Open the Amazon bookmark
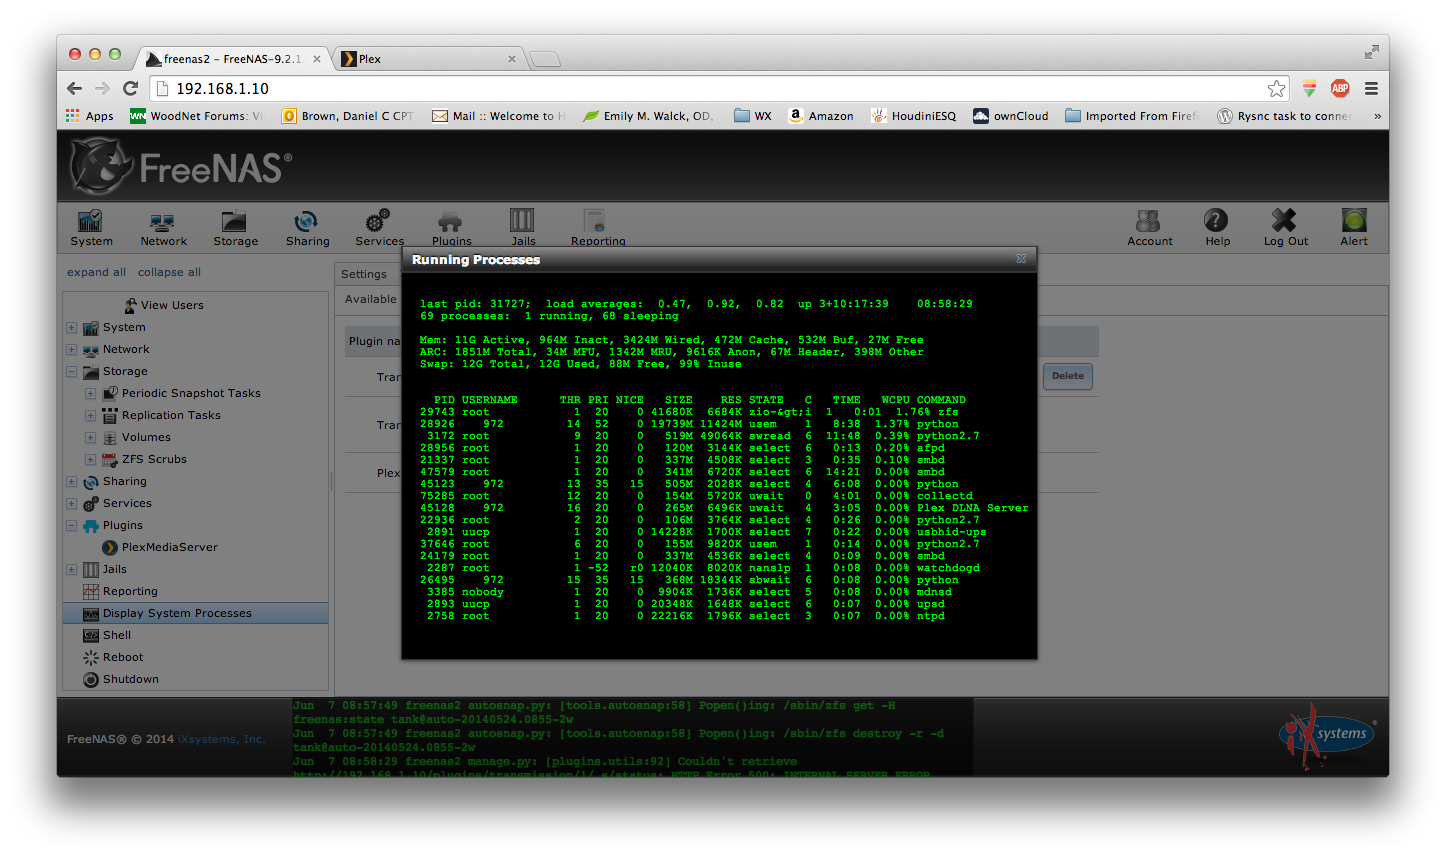1446x856 pixels. (821, 116)
